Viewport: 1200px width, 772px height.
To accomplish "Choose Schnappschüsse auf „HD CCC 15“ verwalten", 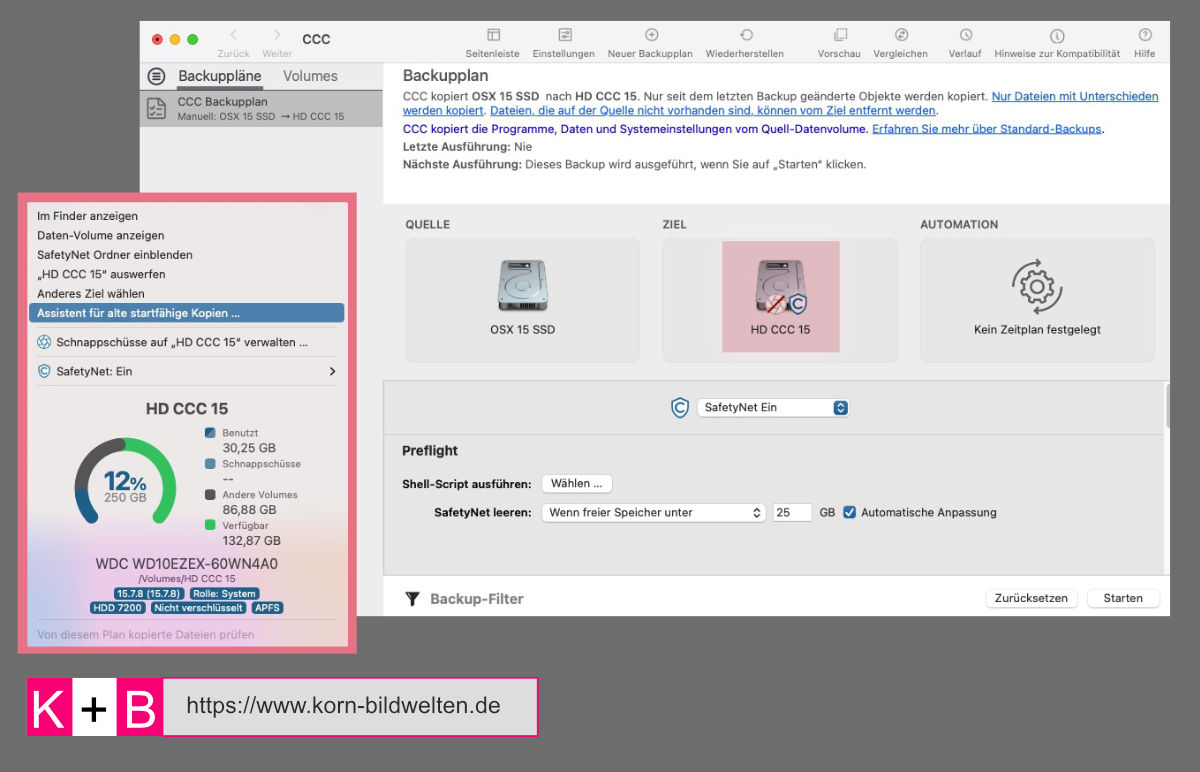I will (182, 342).
